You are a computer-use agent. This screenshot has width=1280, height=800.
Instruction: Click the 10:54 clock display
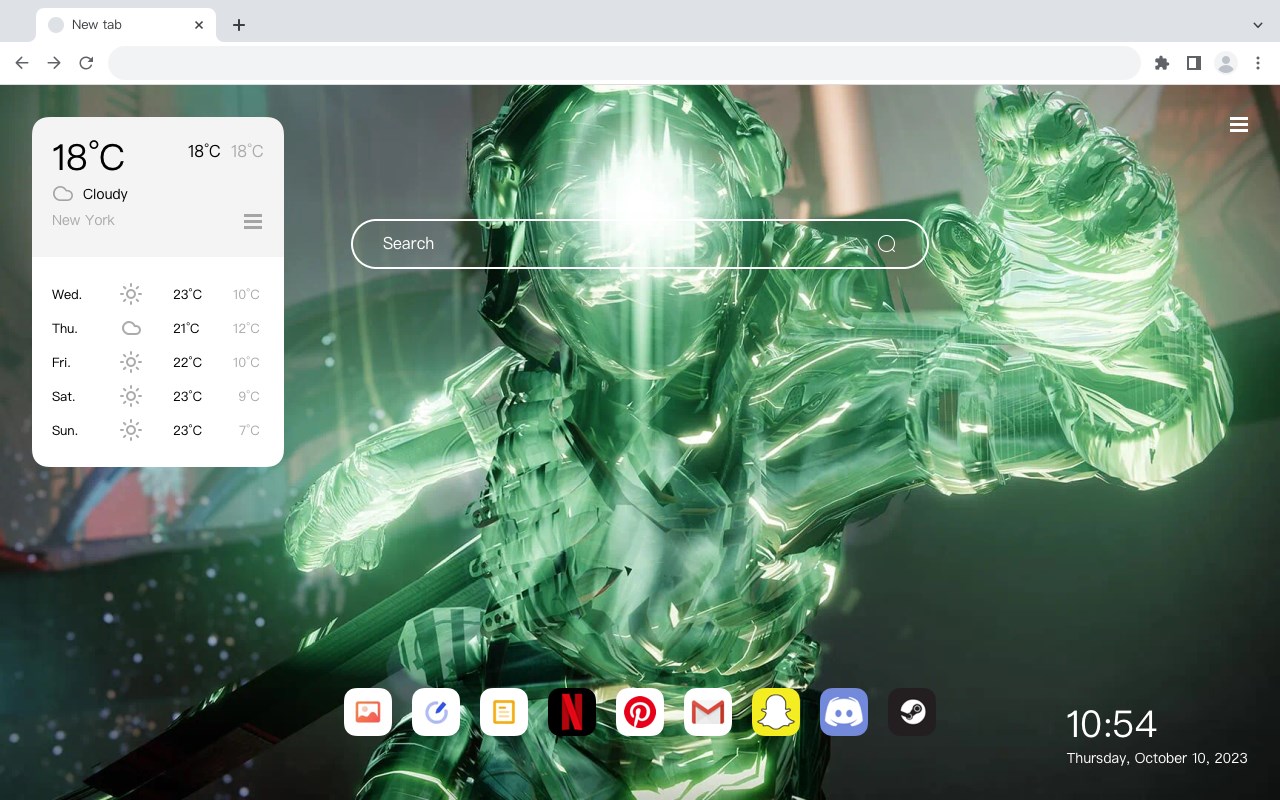pos(1111,724)
